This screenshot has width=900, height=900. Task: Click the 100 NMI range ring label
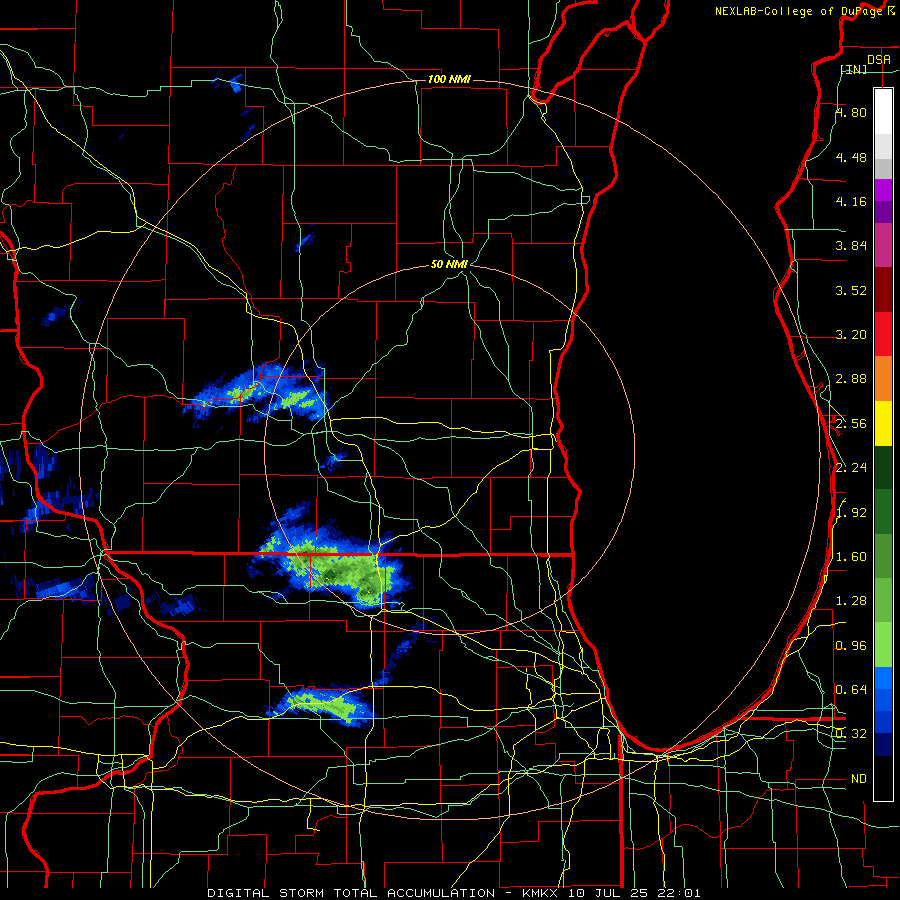point(449,79)
